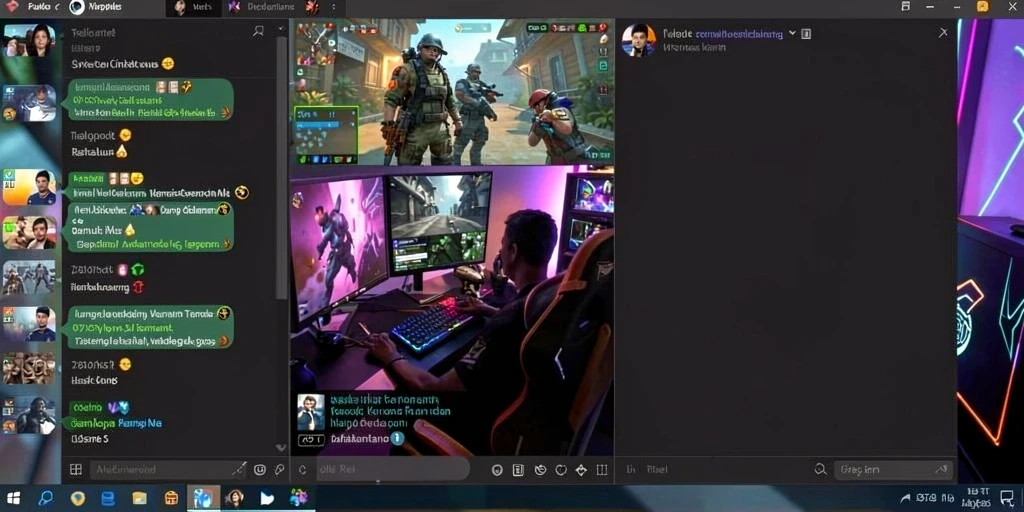Click the chat list vertical scrollbar
1024x512 pixels.
[x=282, y=168]
